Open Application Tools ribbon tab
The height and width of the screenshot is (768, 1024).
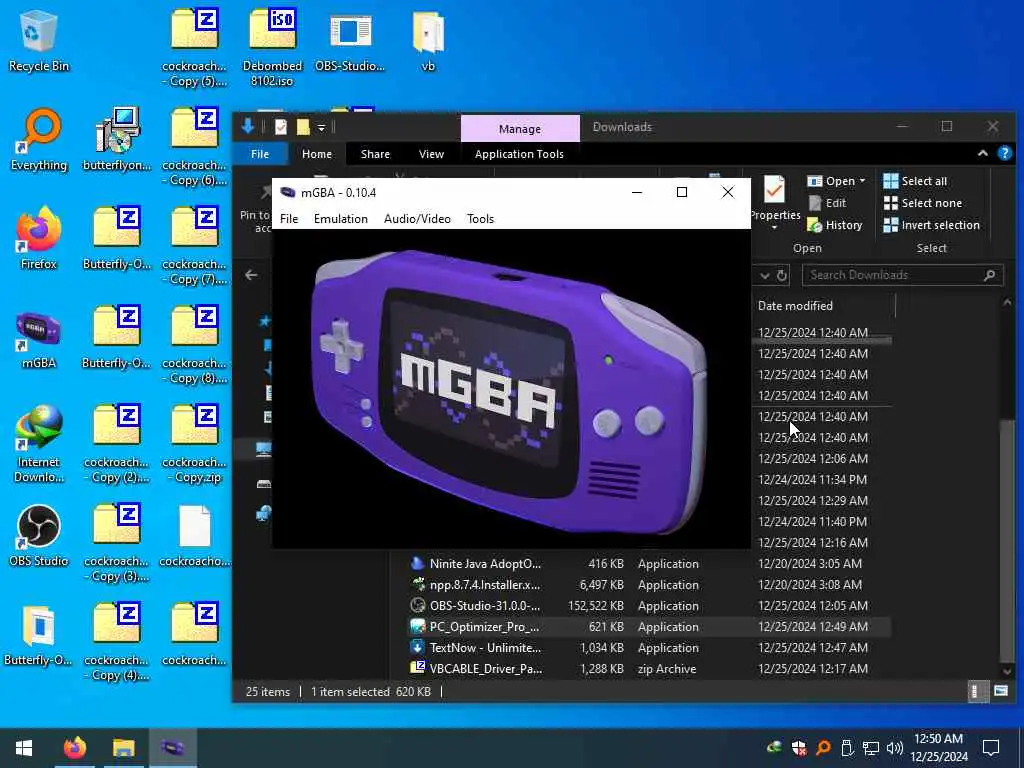(519, 154)
